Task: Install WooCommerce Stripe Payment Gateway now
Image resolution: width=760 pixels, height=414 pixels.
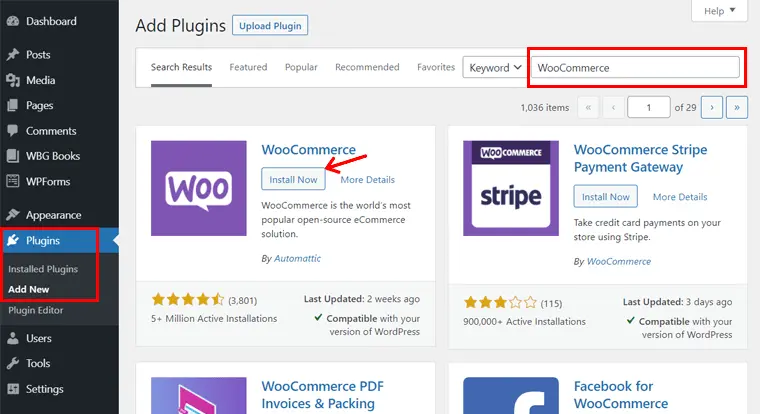Action: [x=605, y=197]
